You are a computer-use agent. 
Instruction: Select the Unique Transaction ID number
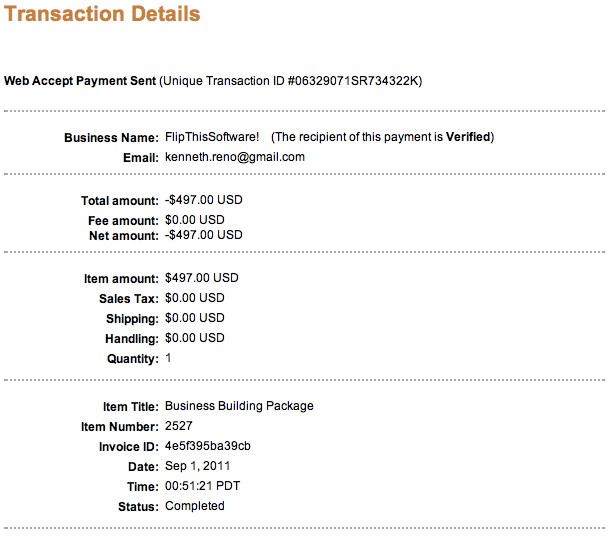pyautogui.click(x=353, y=81)
